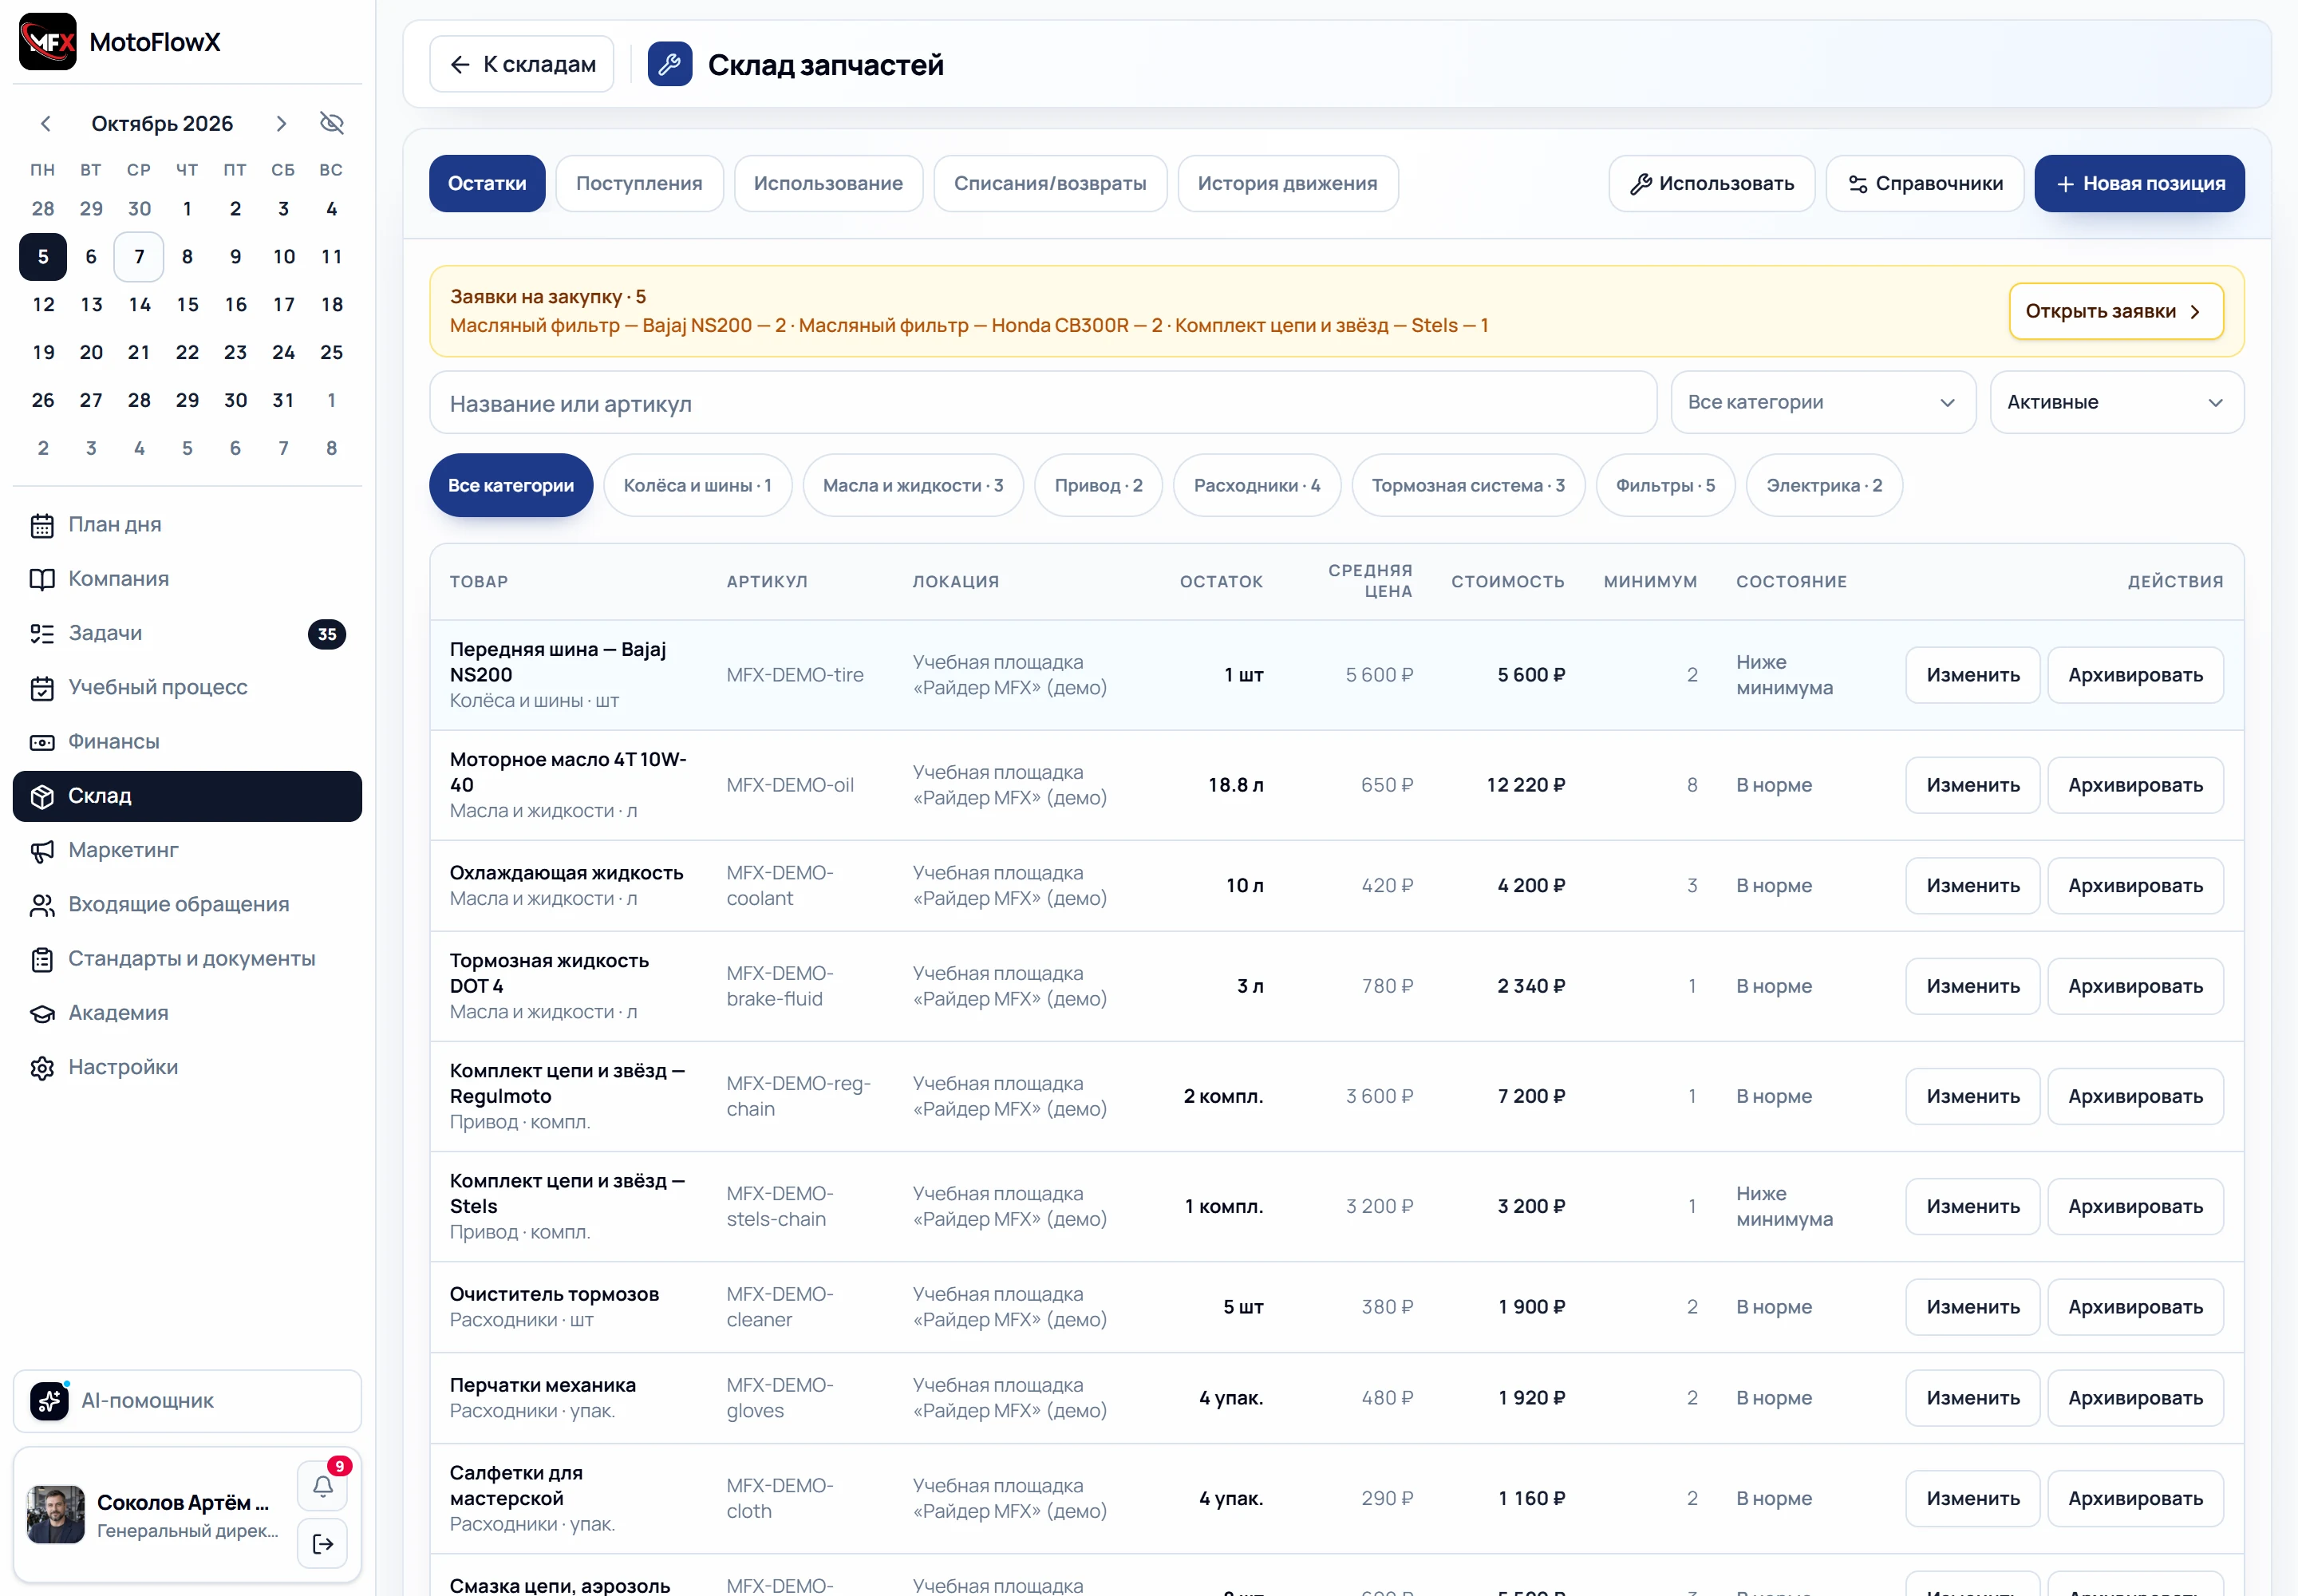Click the wrench icon beside Склад запчастей
Viewport: 2298px width, 1596px height.
pyautogui.click(x=670, y=64)
